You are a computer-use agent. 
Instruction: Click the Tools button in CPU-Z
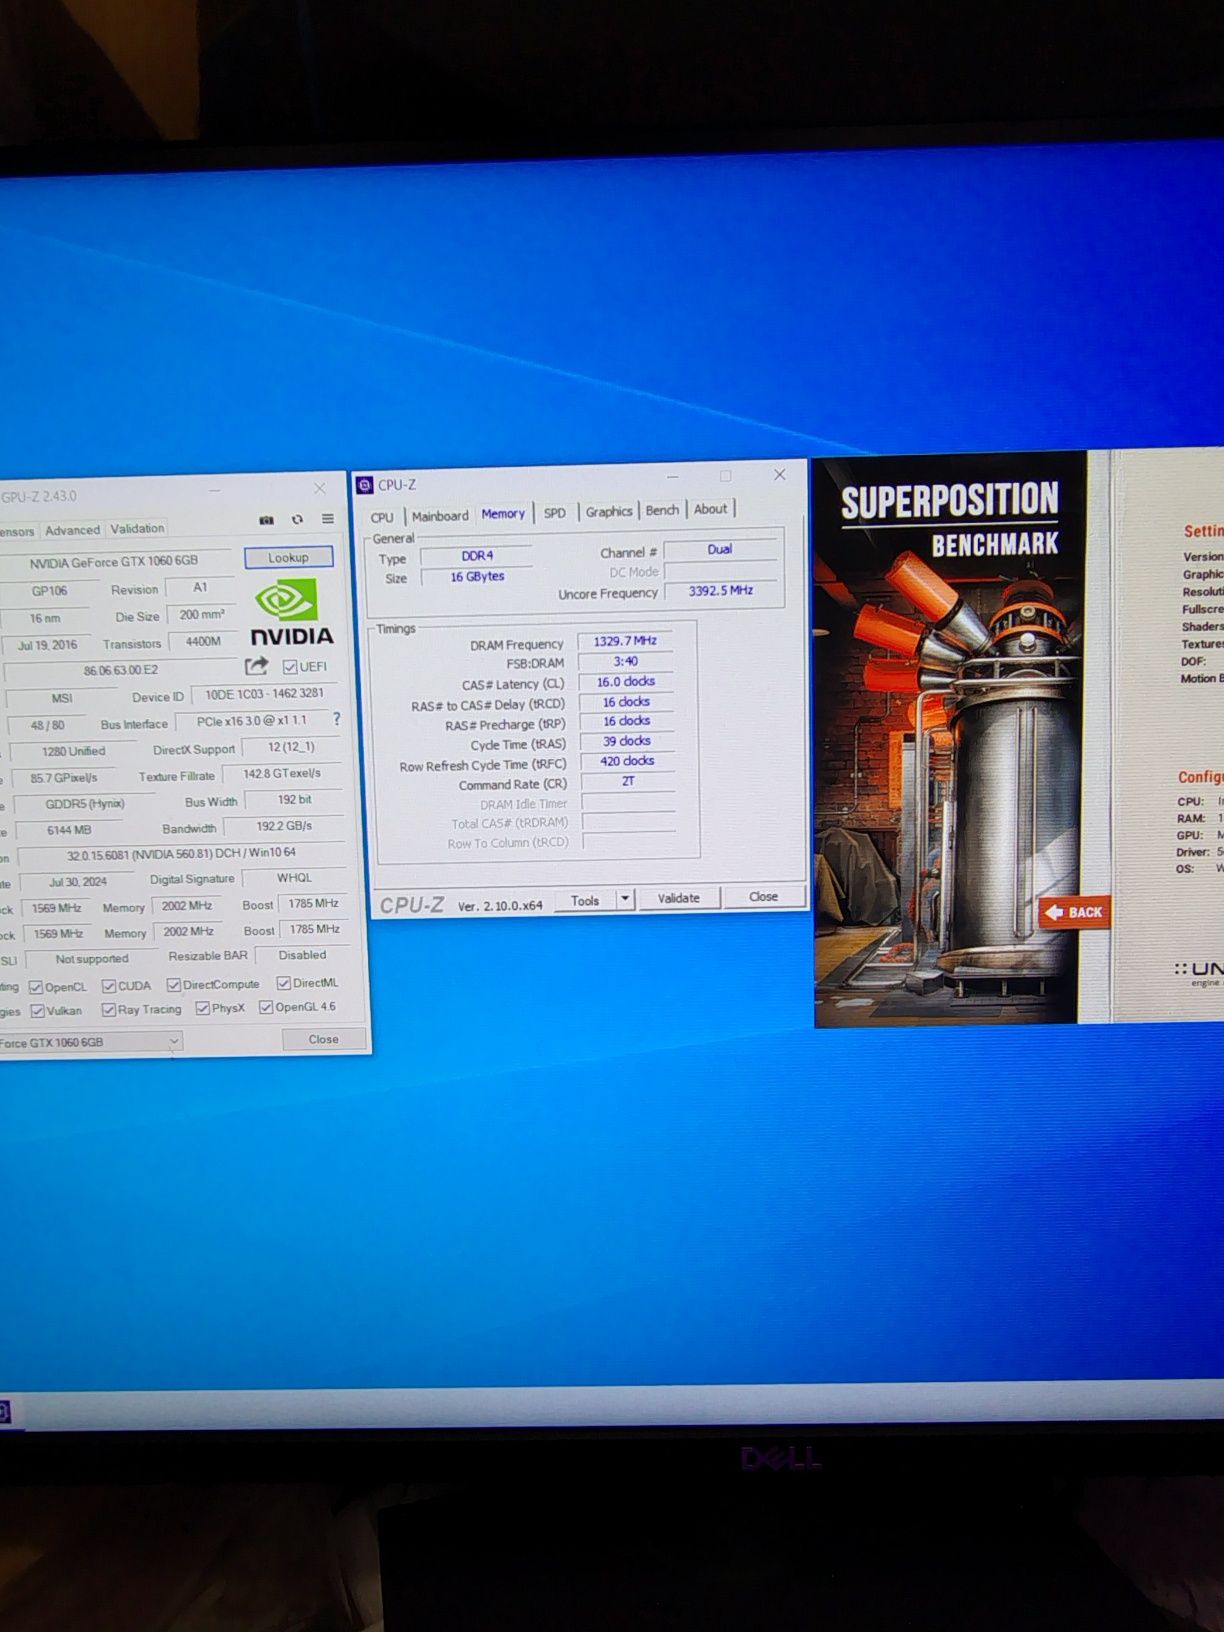pos(585,900)
